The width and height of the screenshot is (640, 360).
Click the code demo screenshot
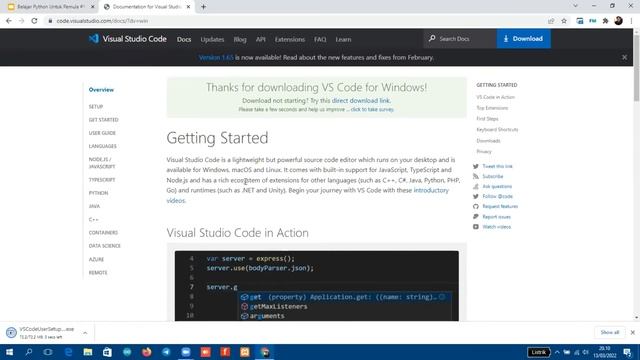point(317,286)
